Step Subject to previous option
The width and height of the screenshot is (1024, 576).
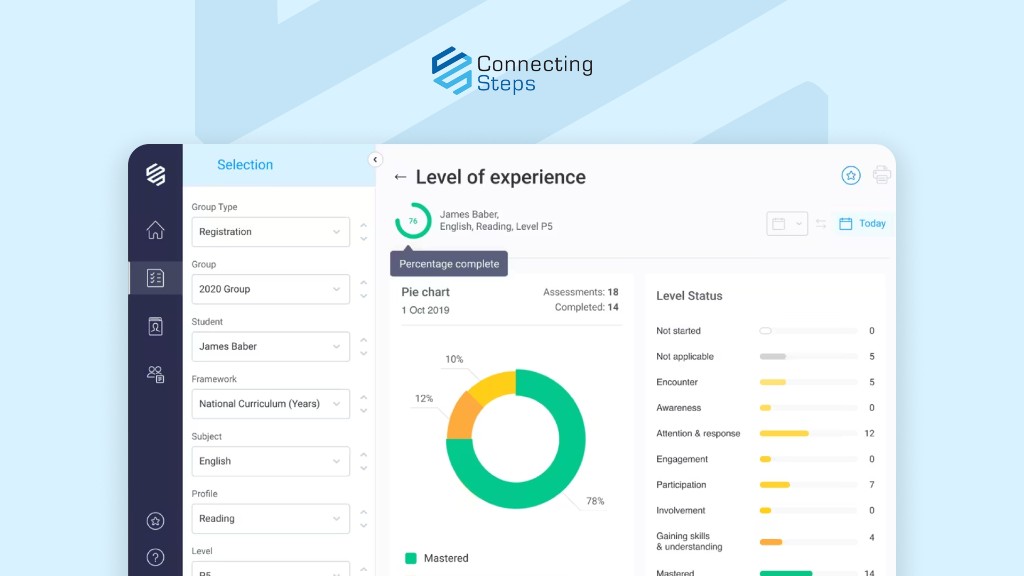(x=364, y=455)
